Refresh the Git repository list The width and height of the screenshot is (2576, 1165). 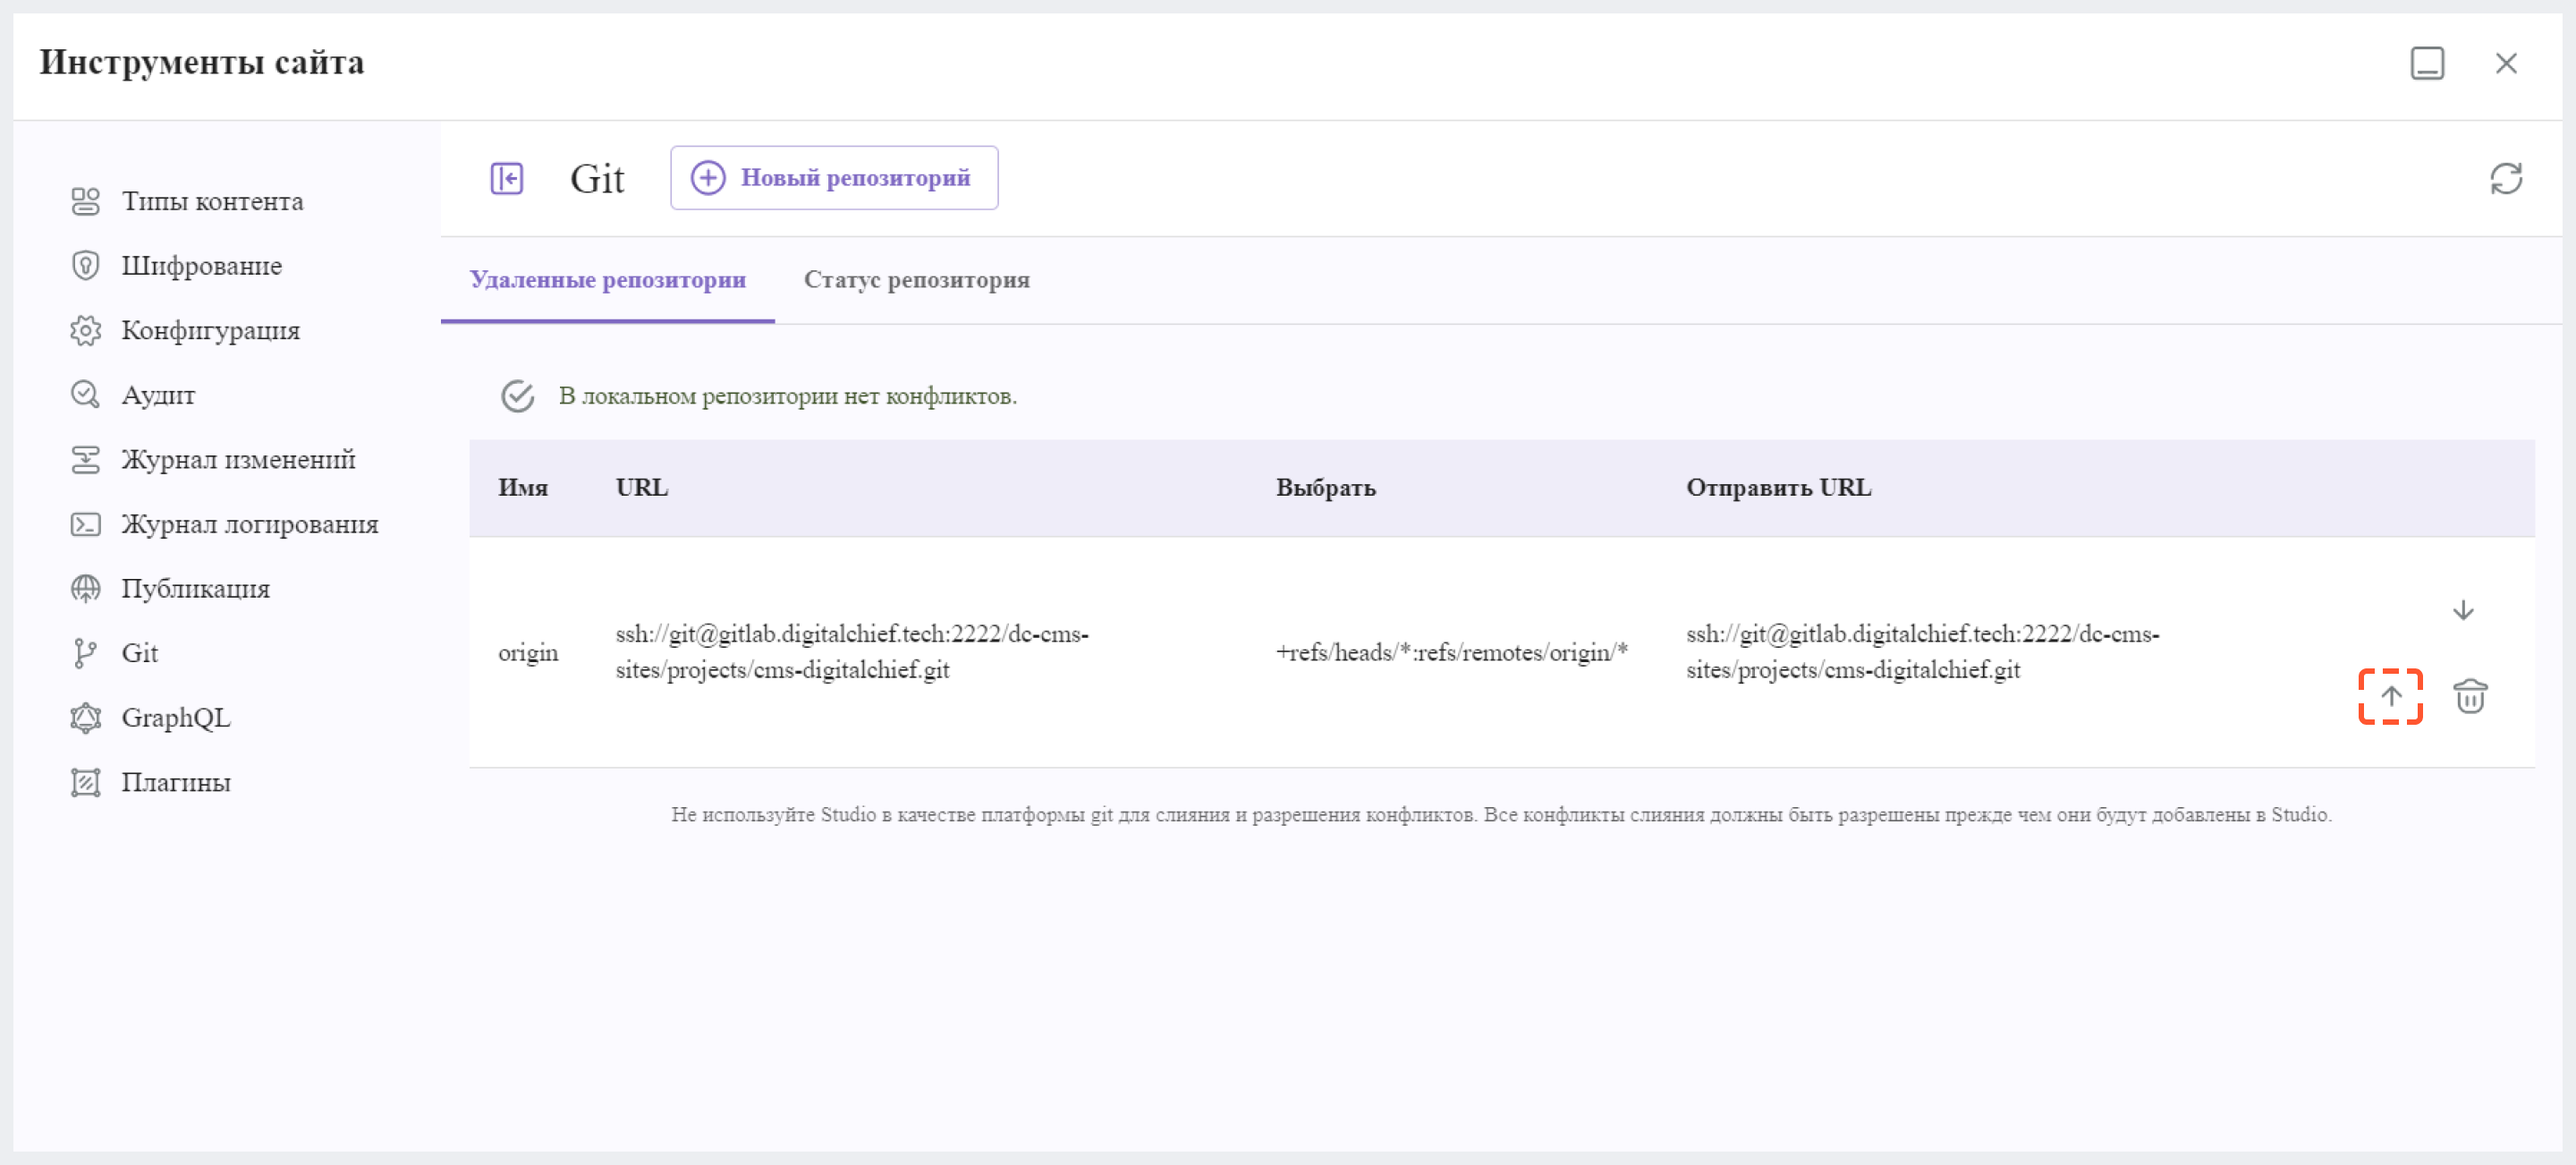2505,178
